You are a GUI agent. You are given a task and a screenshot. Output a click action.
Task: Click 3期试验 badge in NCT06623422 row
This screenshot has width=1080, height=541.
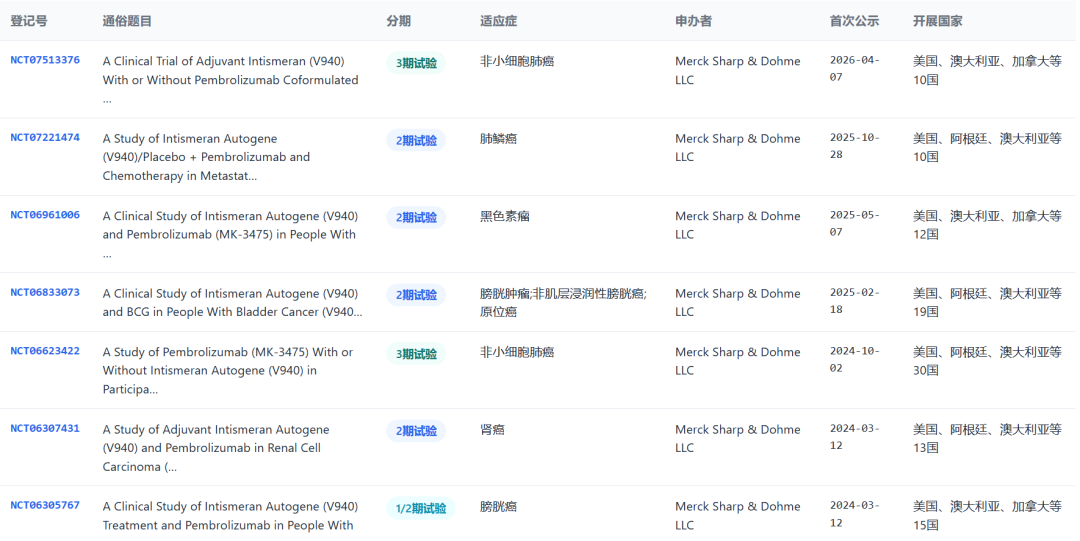[416, 354]
